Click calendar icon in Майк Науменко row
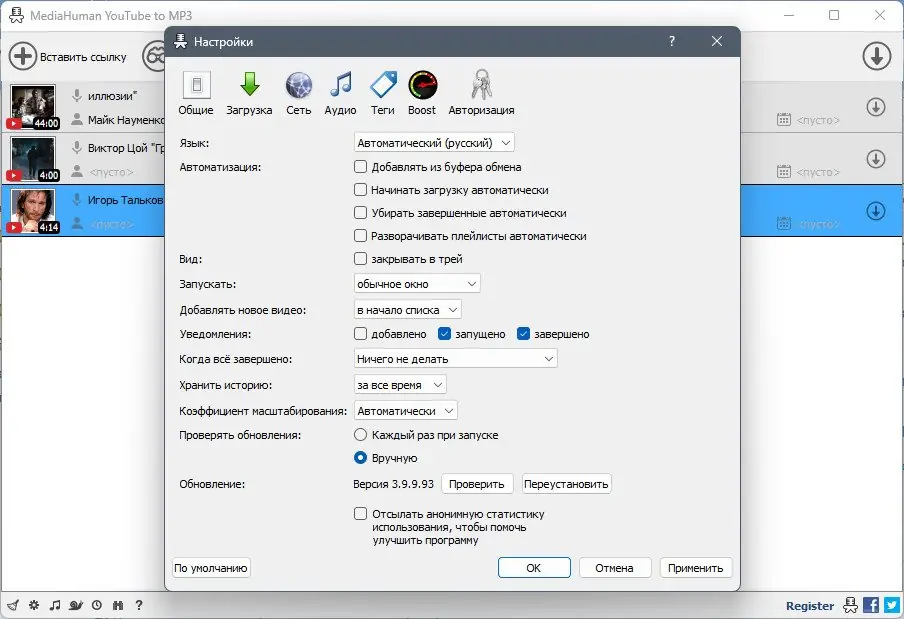904x619 pixels. coord(784,120)
